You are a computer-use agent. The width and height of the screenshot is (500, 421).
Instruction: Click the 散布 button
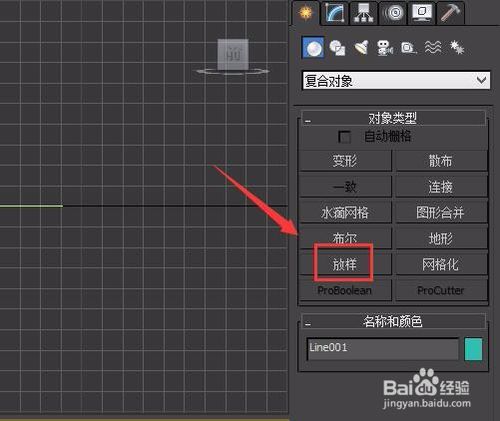(x=441, y=161)
